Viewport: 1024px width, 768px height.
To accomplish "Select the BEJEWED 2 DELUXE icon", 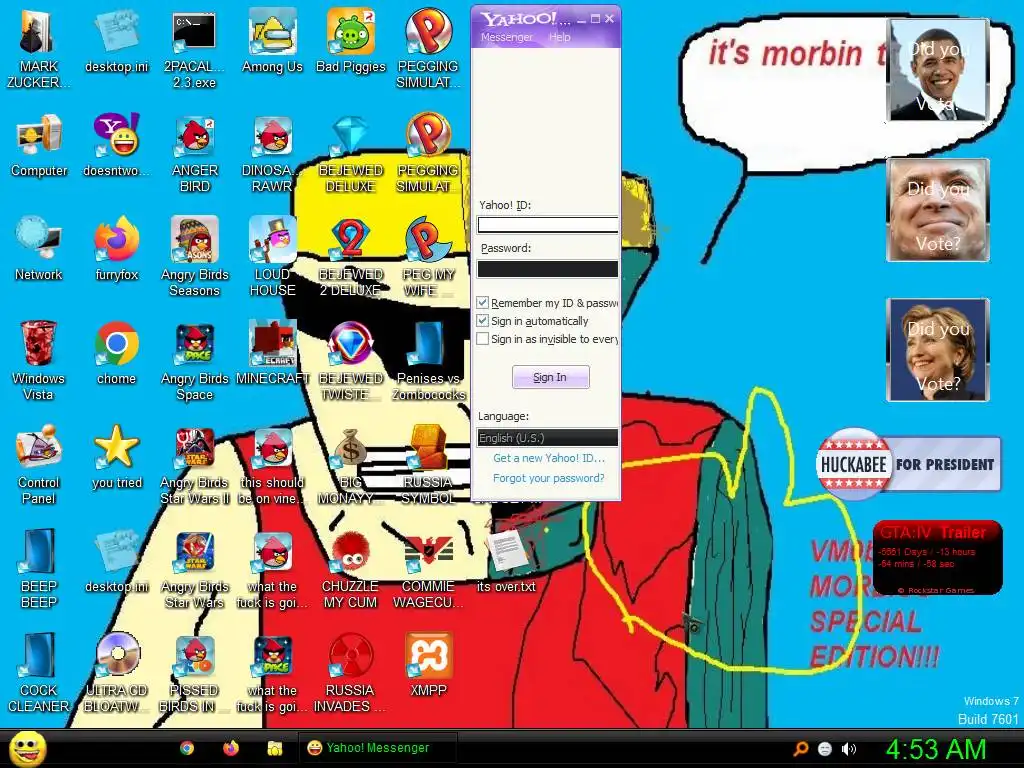I will point(351,257).
